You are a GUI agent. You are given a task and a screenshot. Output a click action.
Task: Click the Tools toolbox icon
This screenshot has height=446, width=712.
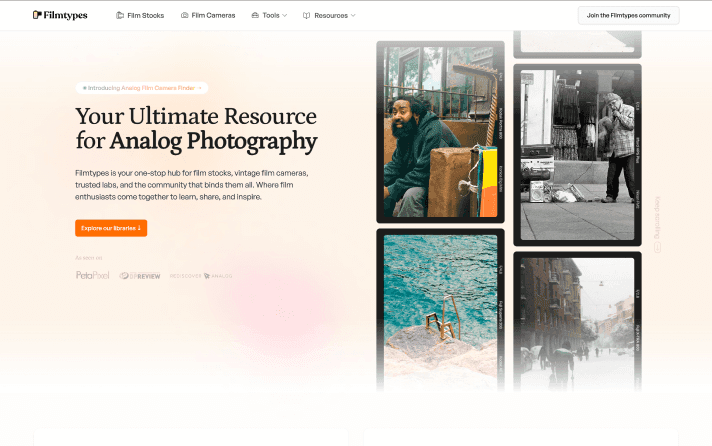255,15
